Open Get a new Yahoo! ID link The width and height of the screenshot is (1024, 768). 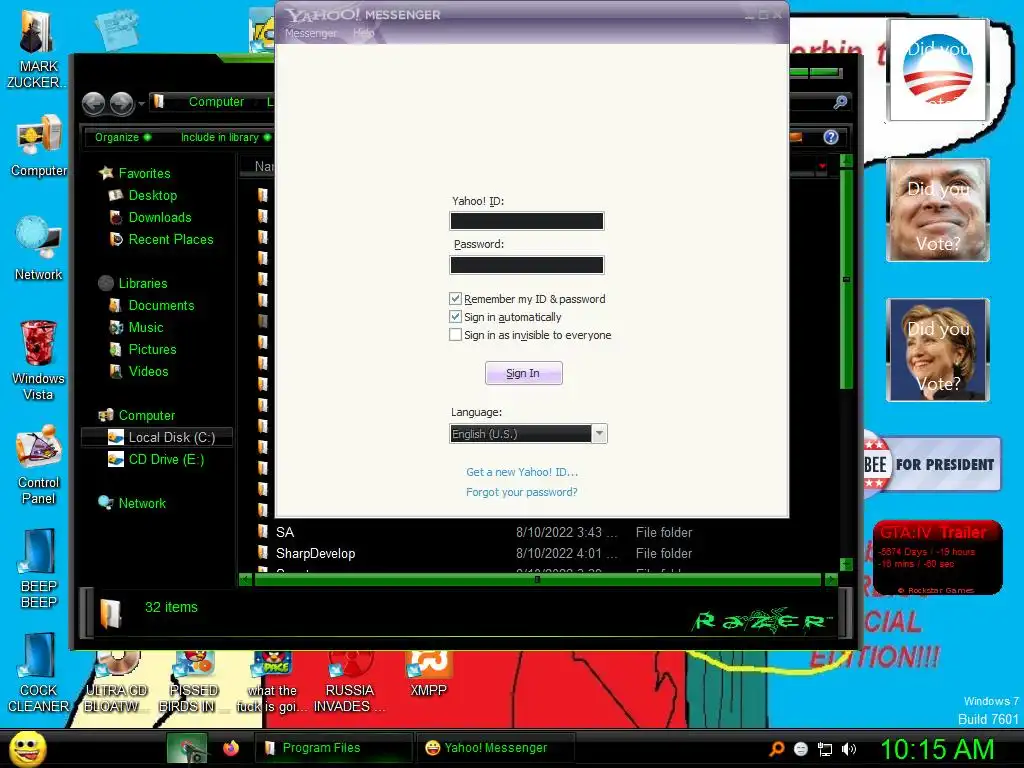522,472
